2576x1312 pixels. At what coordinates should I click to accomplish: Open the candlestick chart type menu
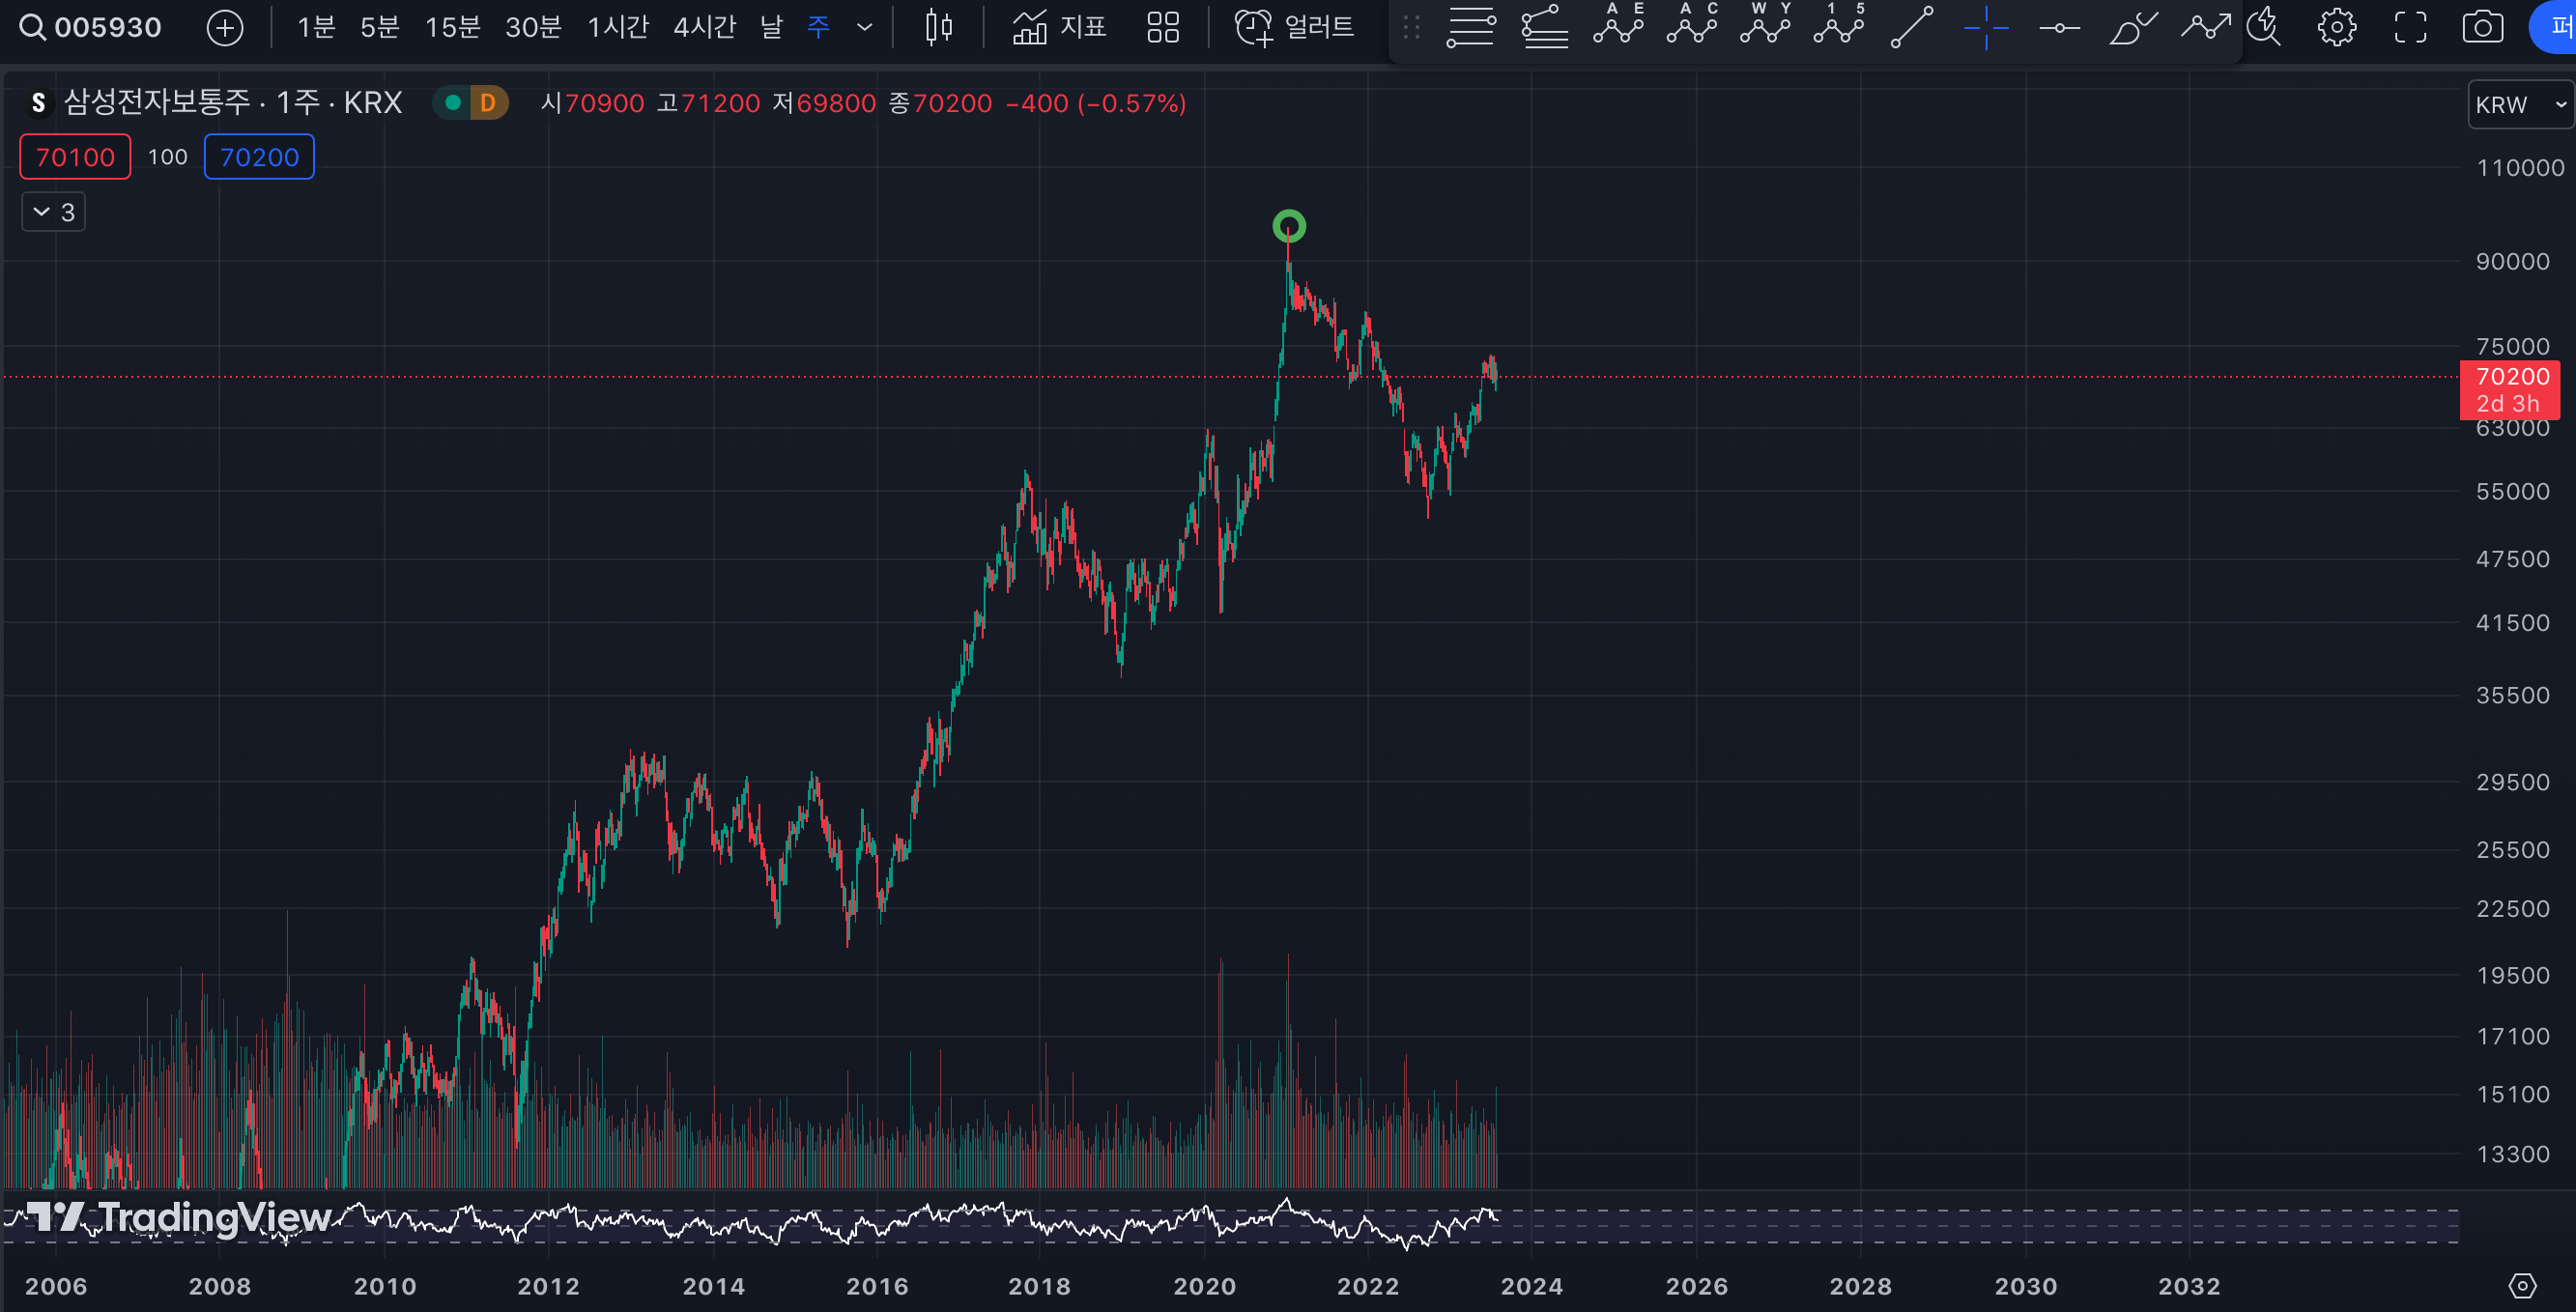point(938,27)
